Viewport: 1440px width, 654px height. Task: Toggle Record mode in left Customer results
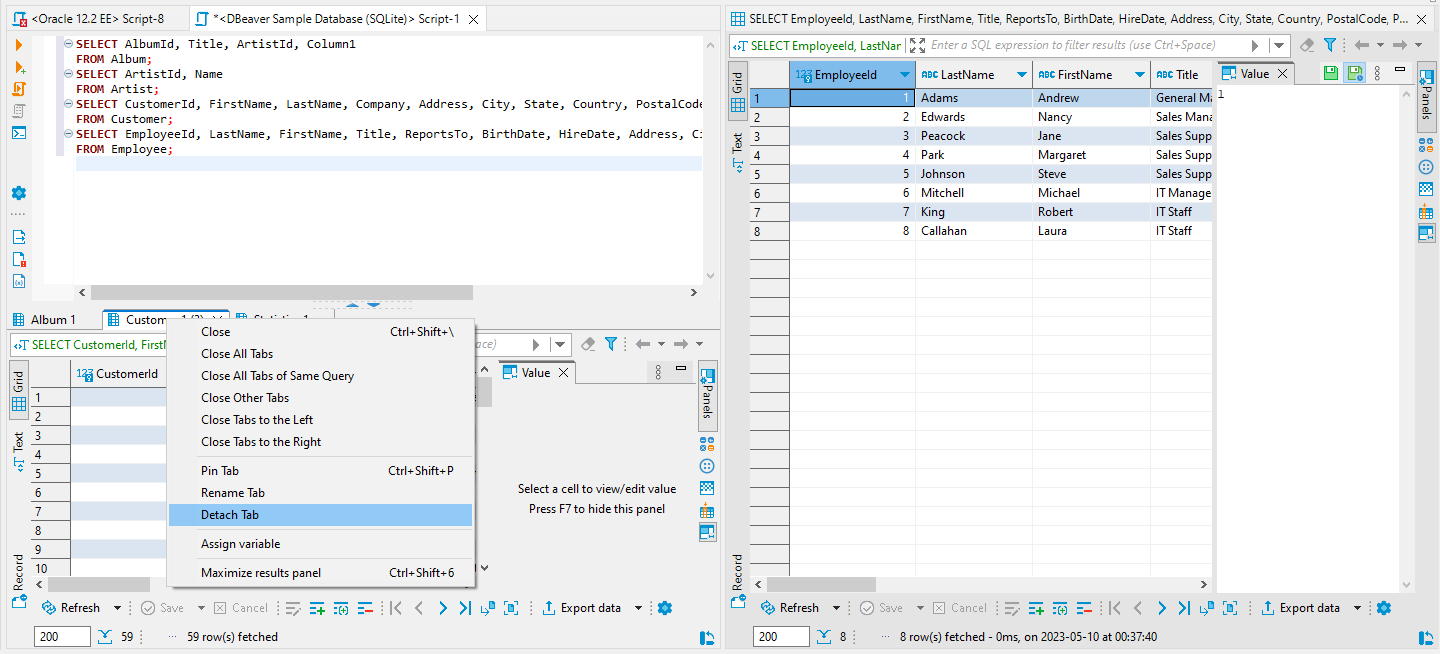pyautogui.click(x=18, y=581)
